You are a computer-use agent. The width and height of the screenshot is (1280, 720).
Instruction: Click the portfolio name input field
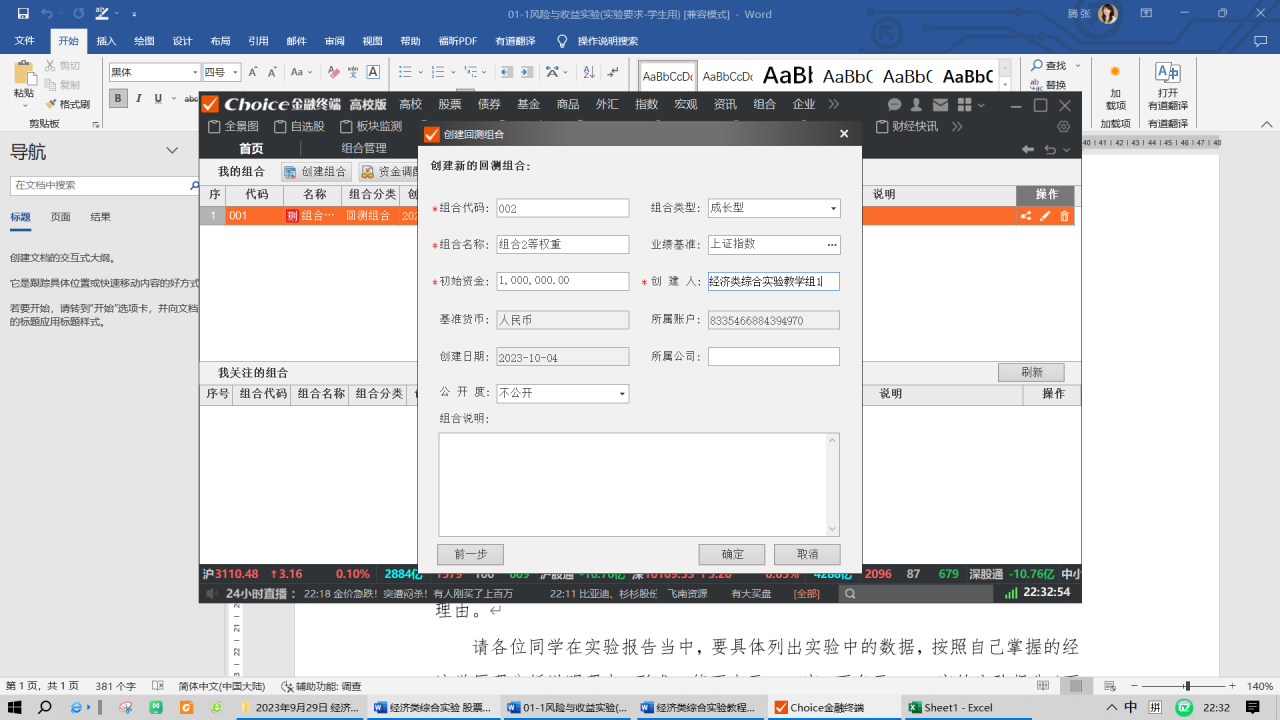[563, 245]
